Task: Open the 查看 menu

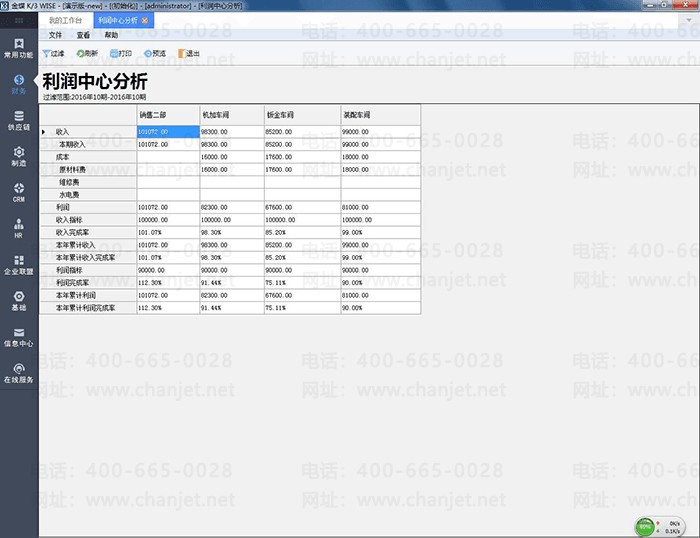Action: (x=83, y=35)
